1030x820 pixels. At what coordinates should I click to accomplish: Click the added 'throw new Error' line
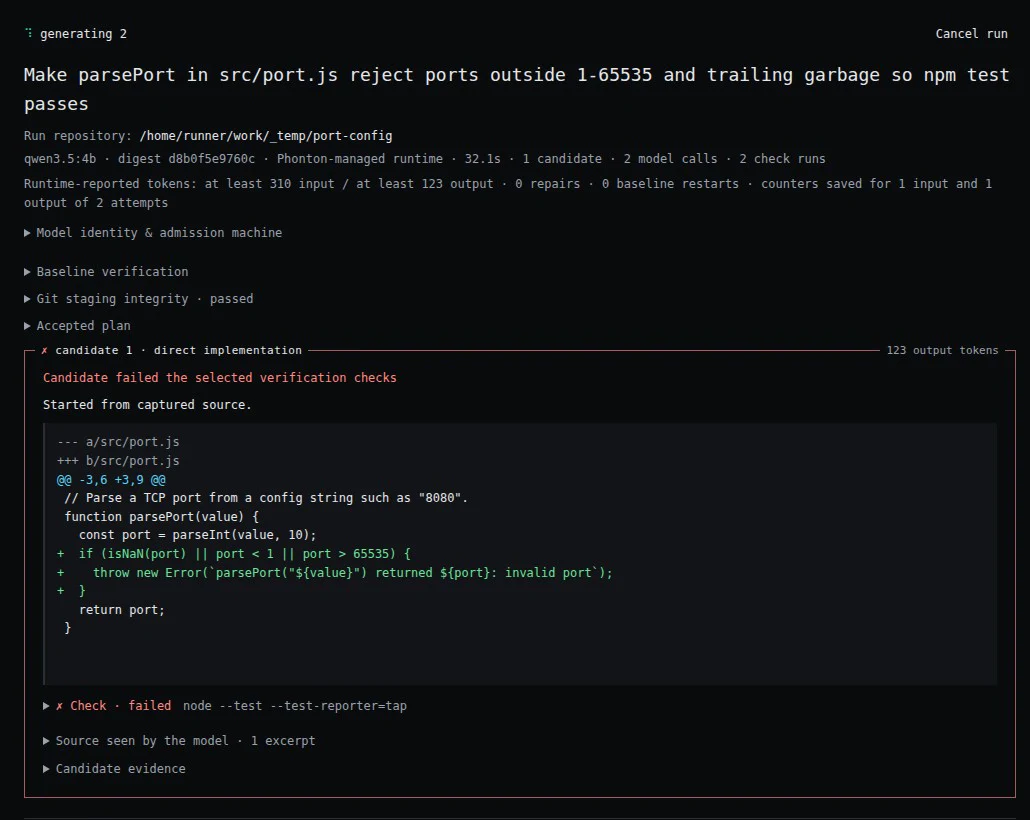(335, 572)
